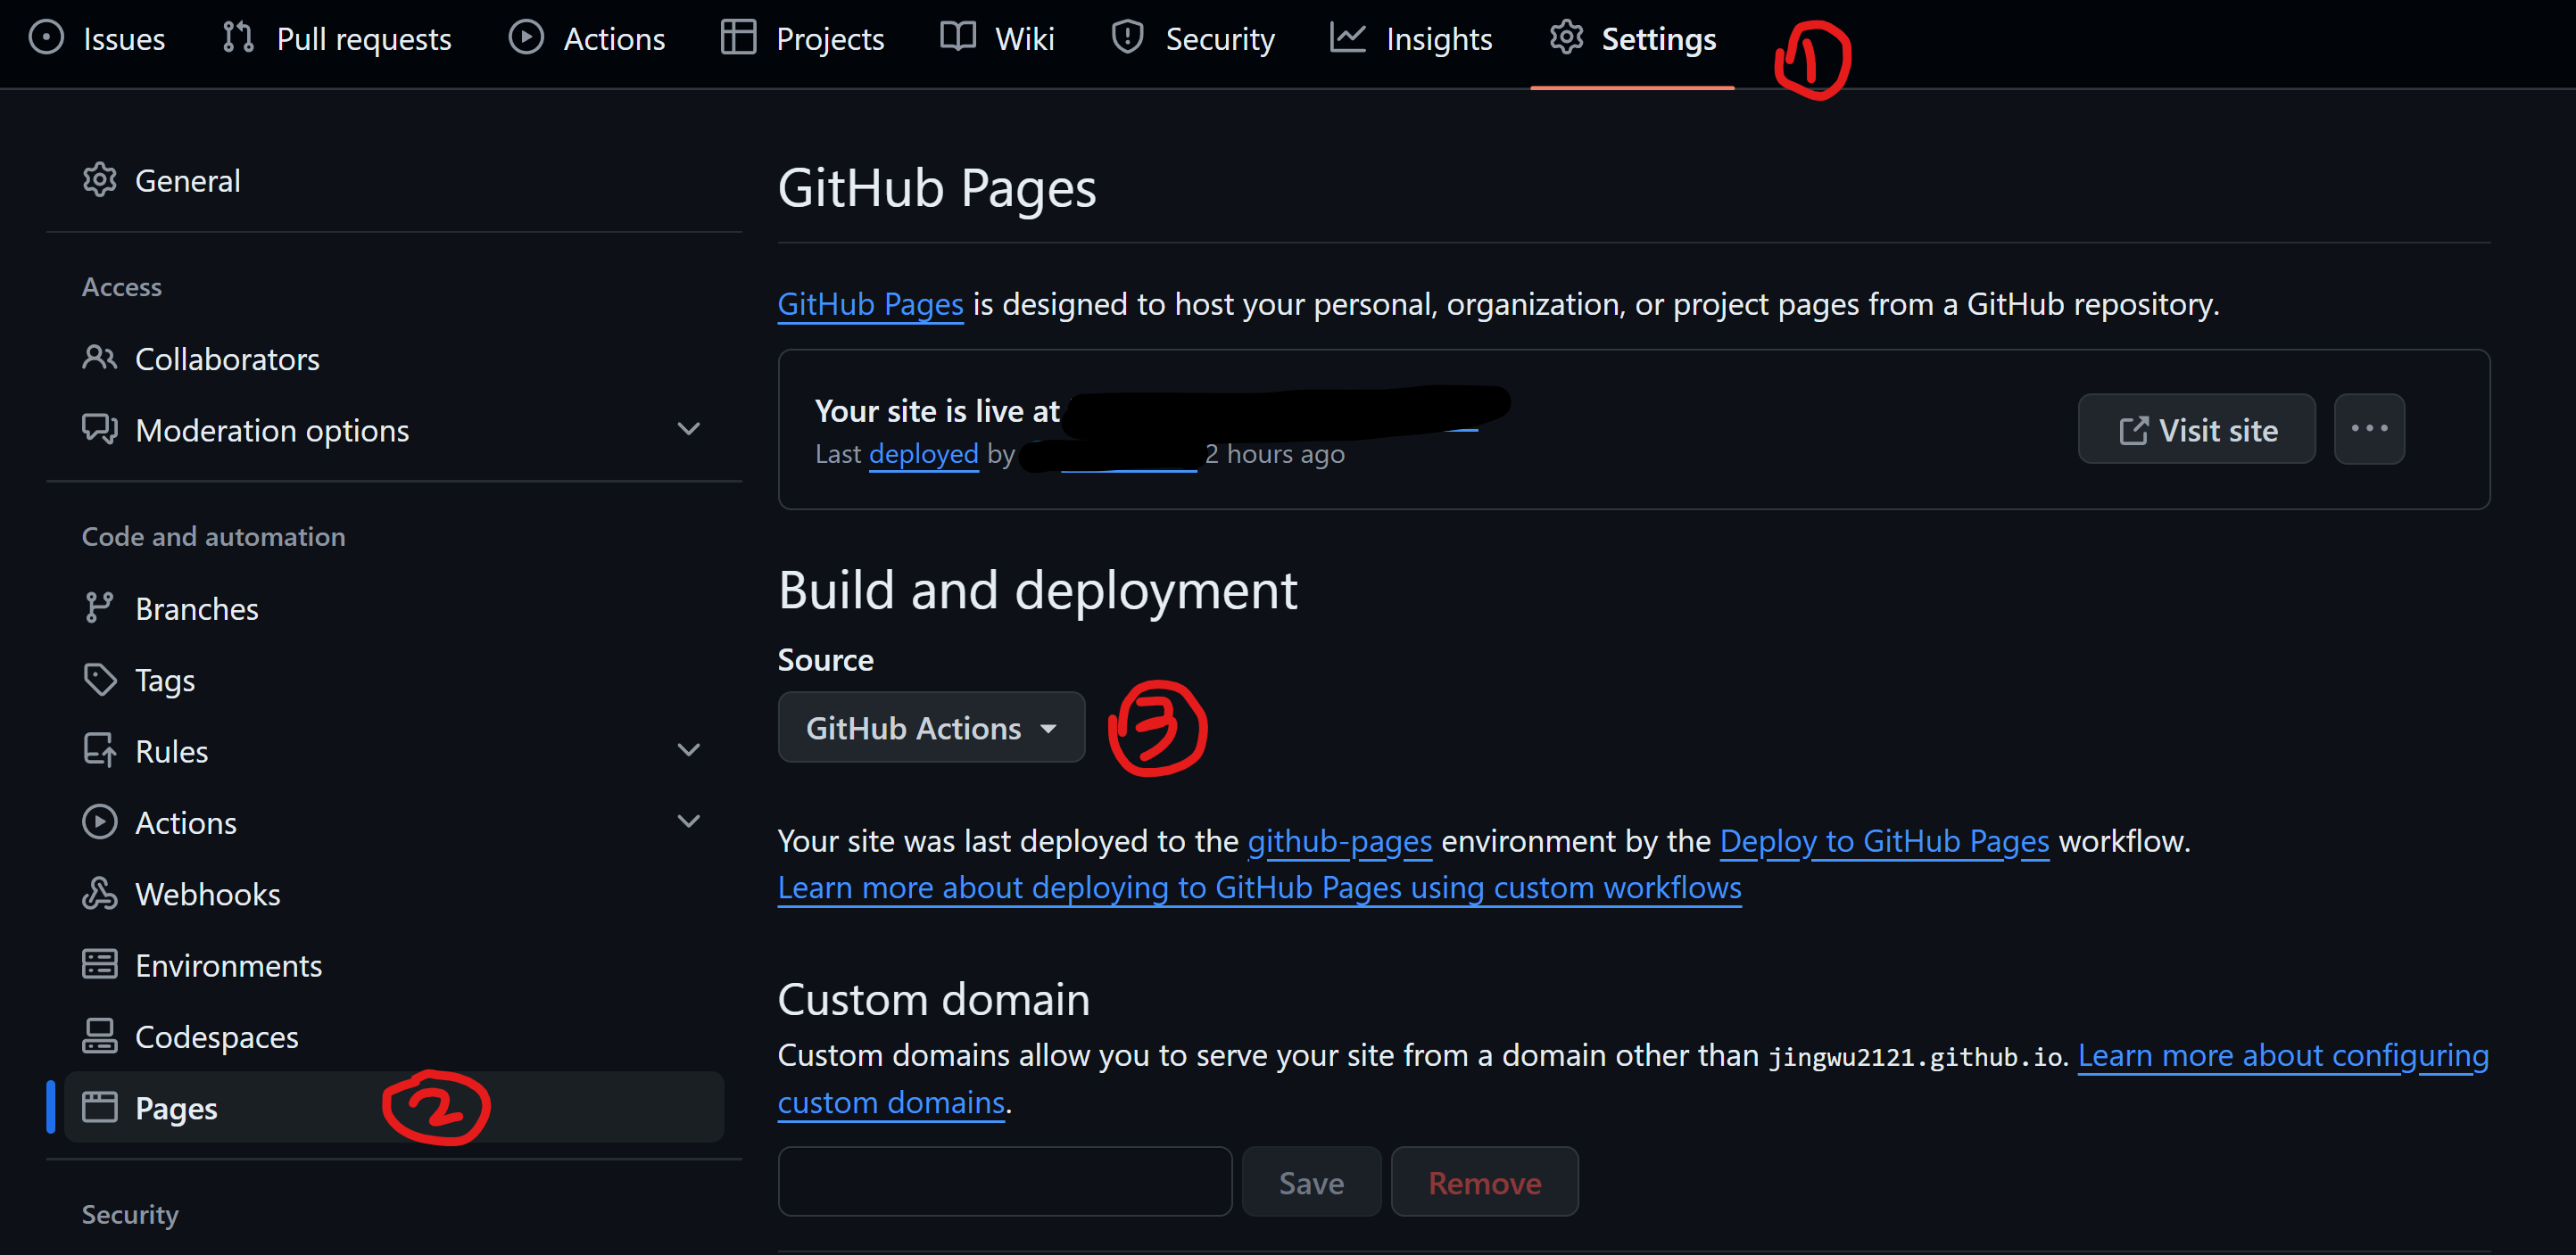Open Branches settings page
This screenshot has height=1255, width=2576.
[x=394, y=608]
